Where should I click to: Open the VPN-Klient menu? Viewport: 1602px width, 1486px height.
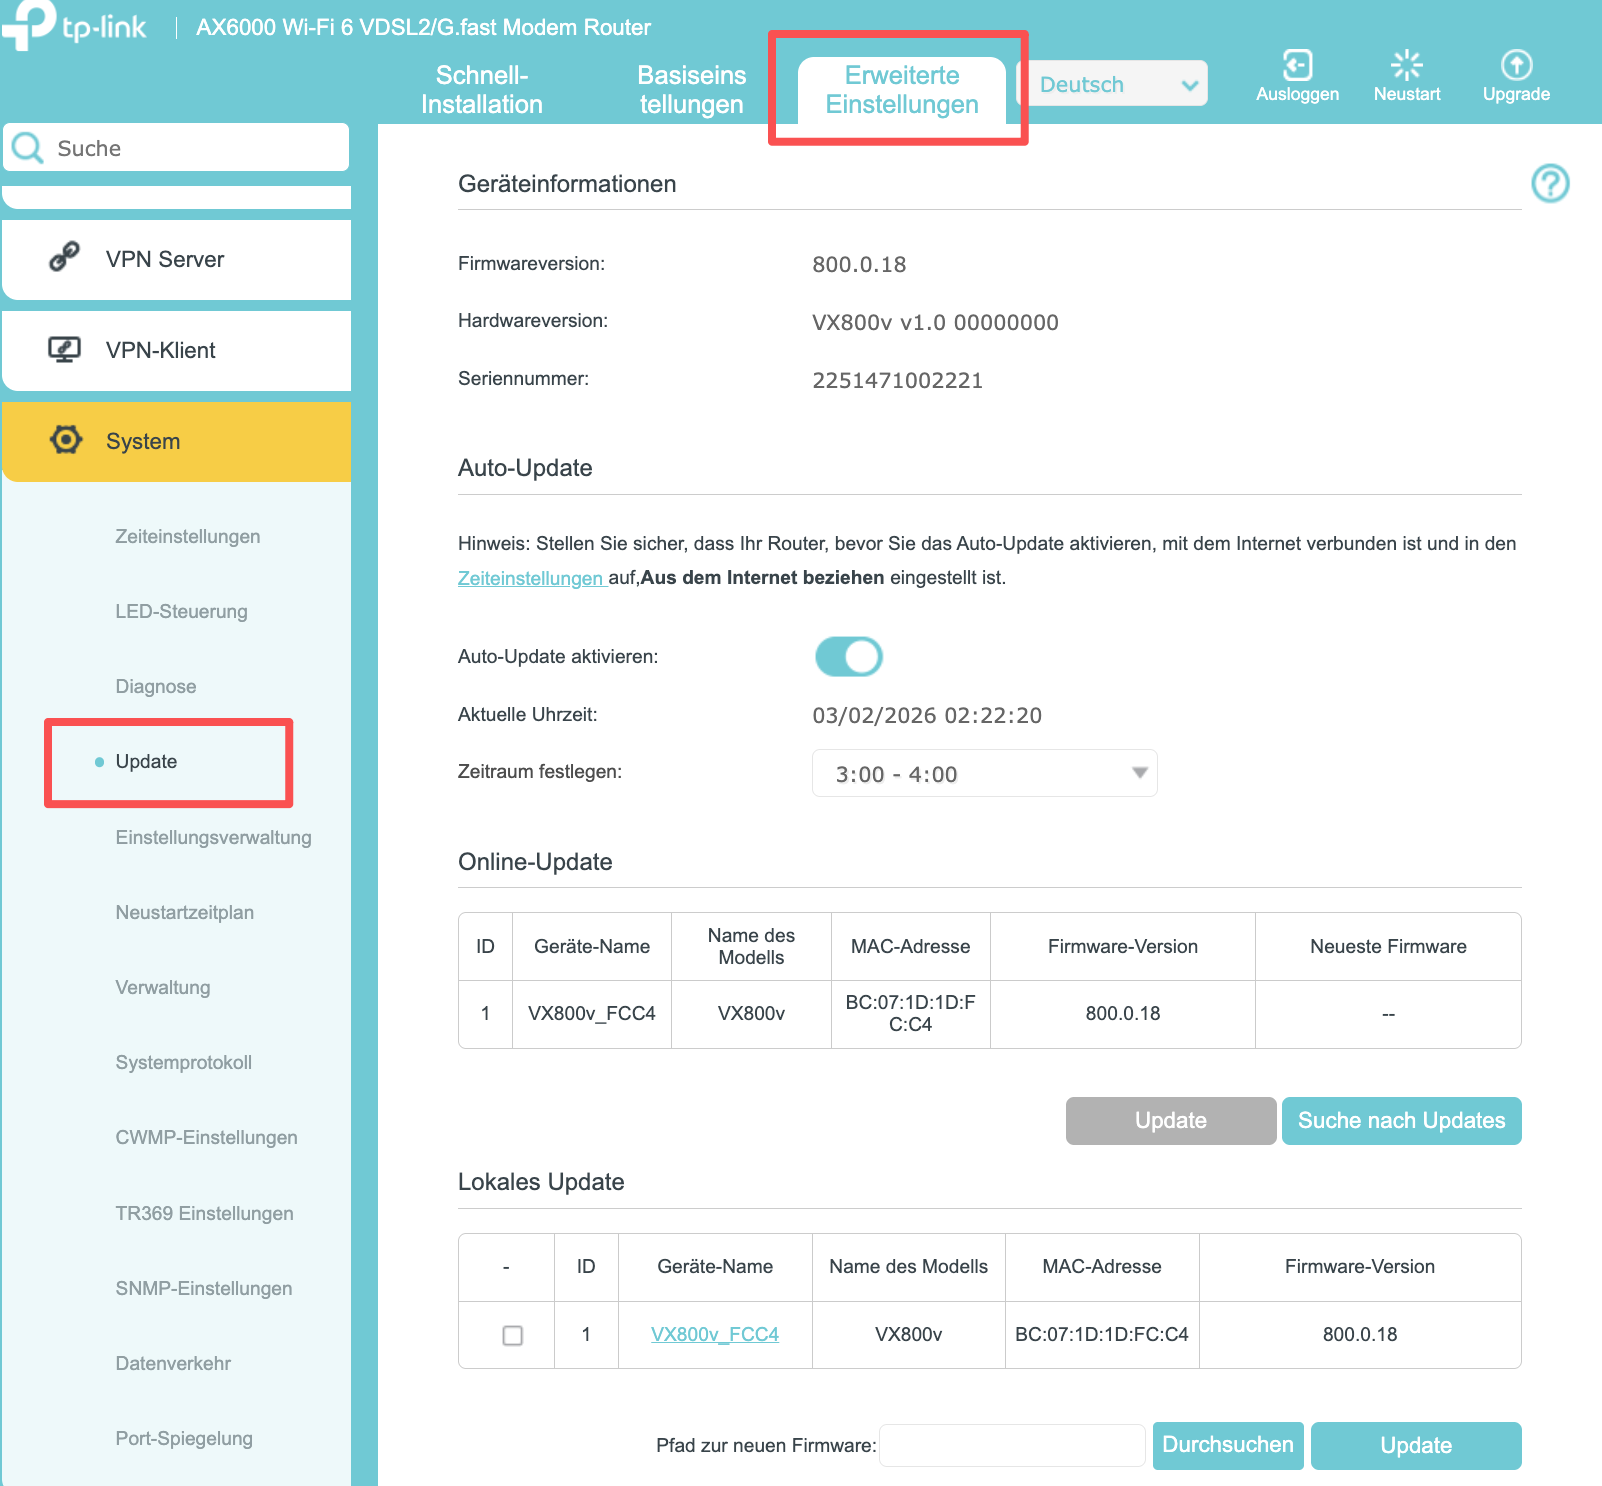176,350
